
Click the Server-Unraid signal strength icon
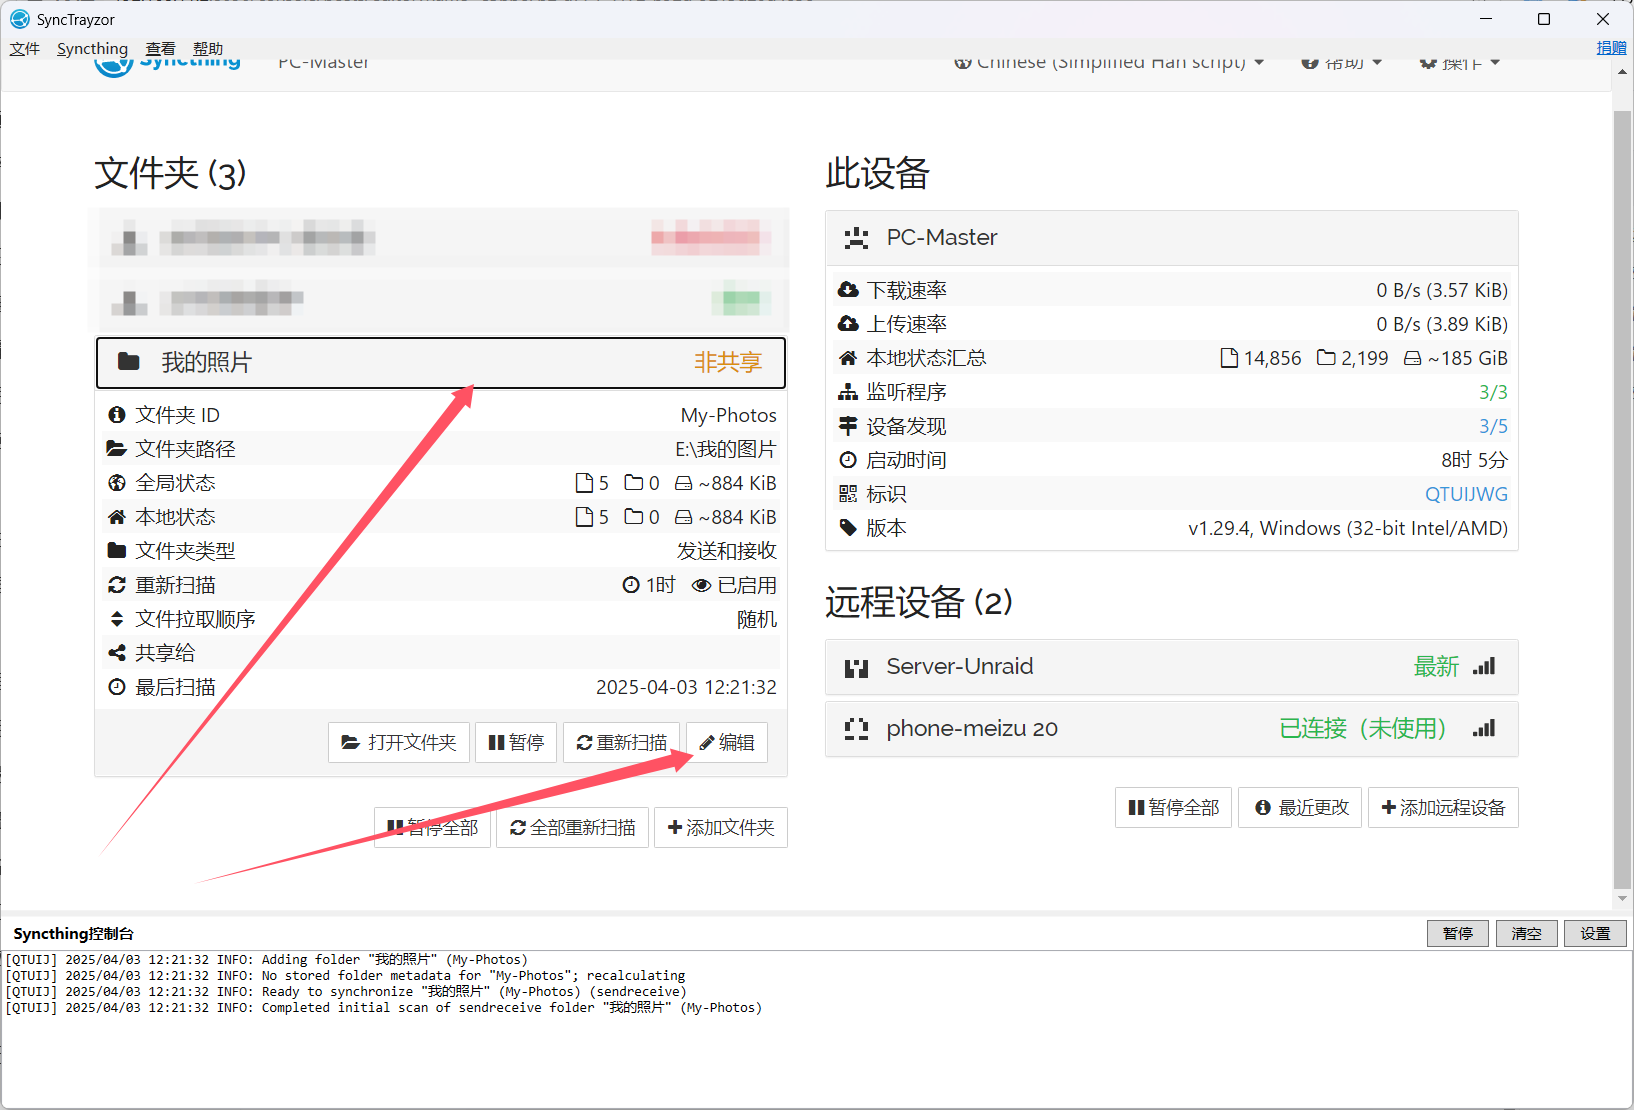tap(1484, 667)
